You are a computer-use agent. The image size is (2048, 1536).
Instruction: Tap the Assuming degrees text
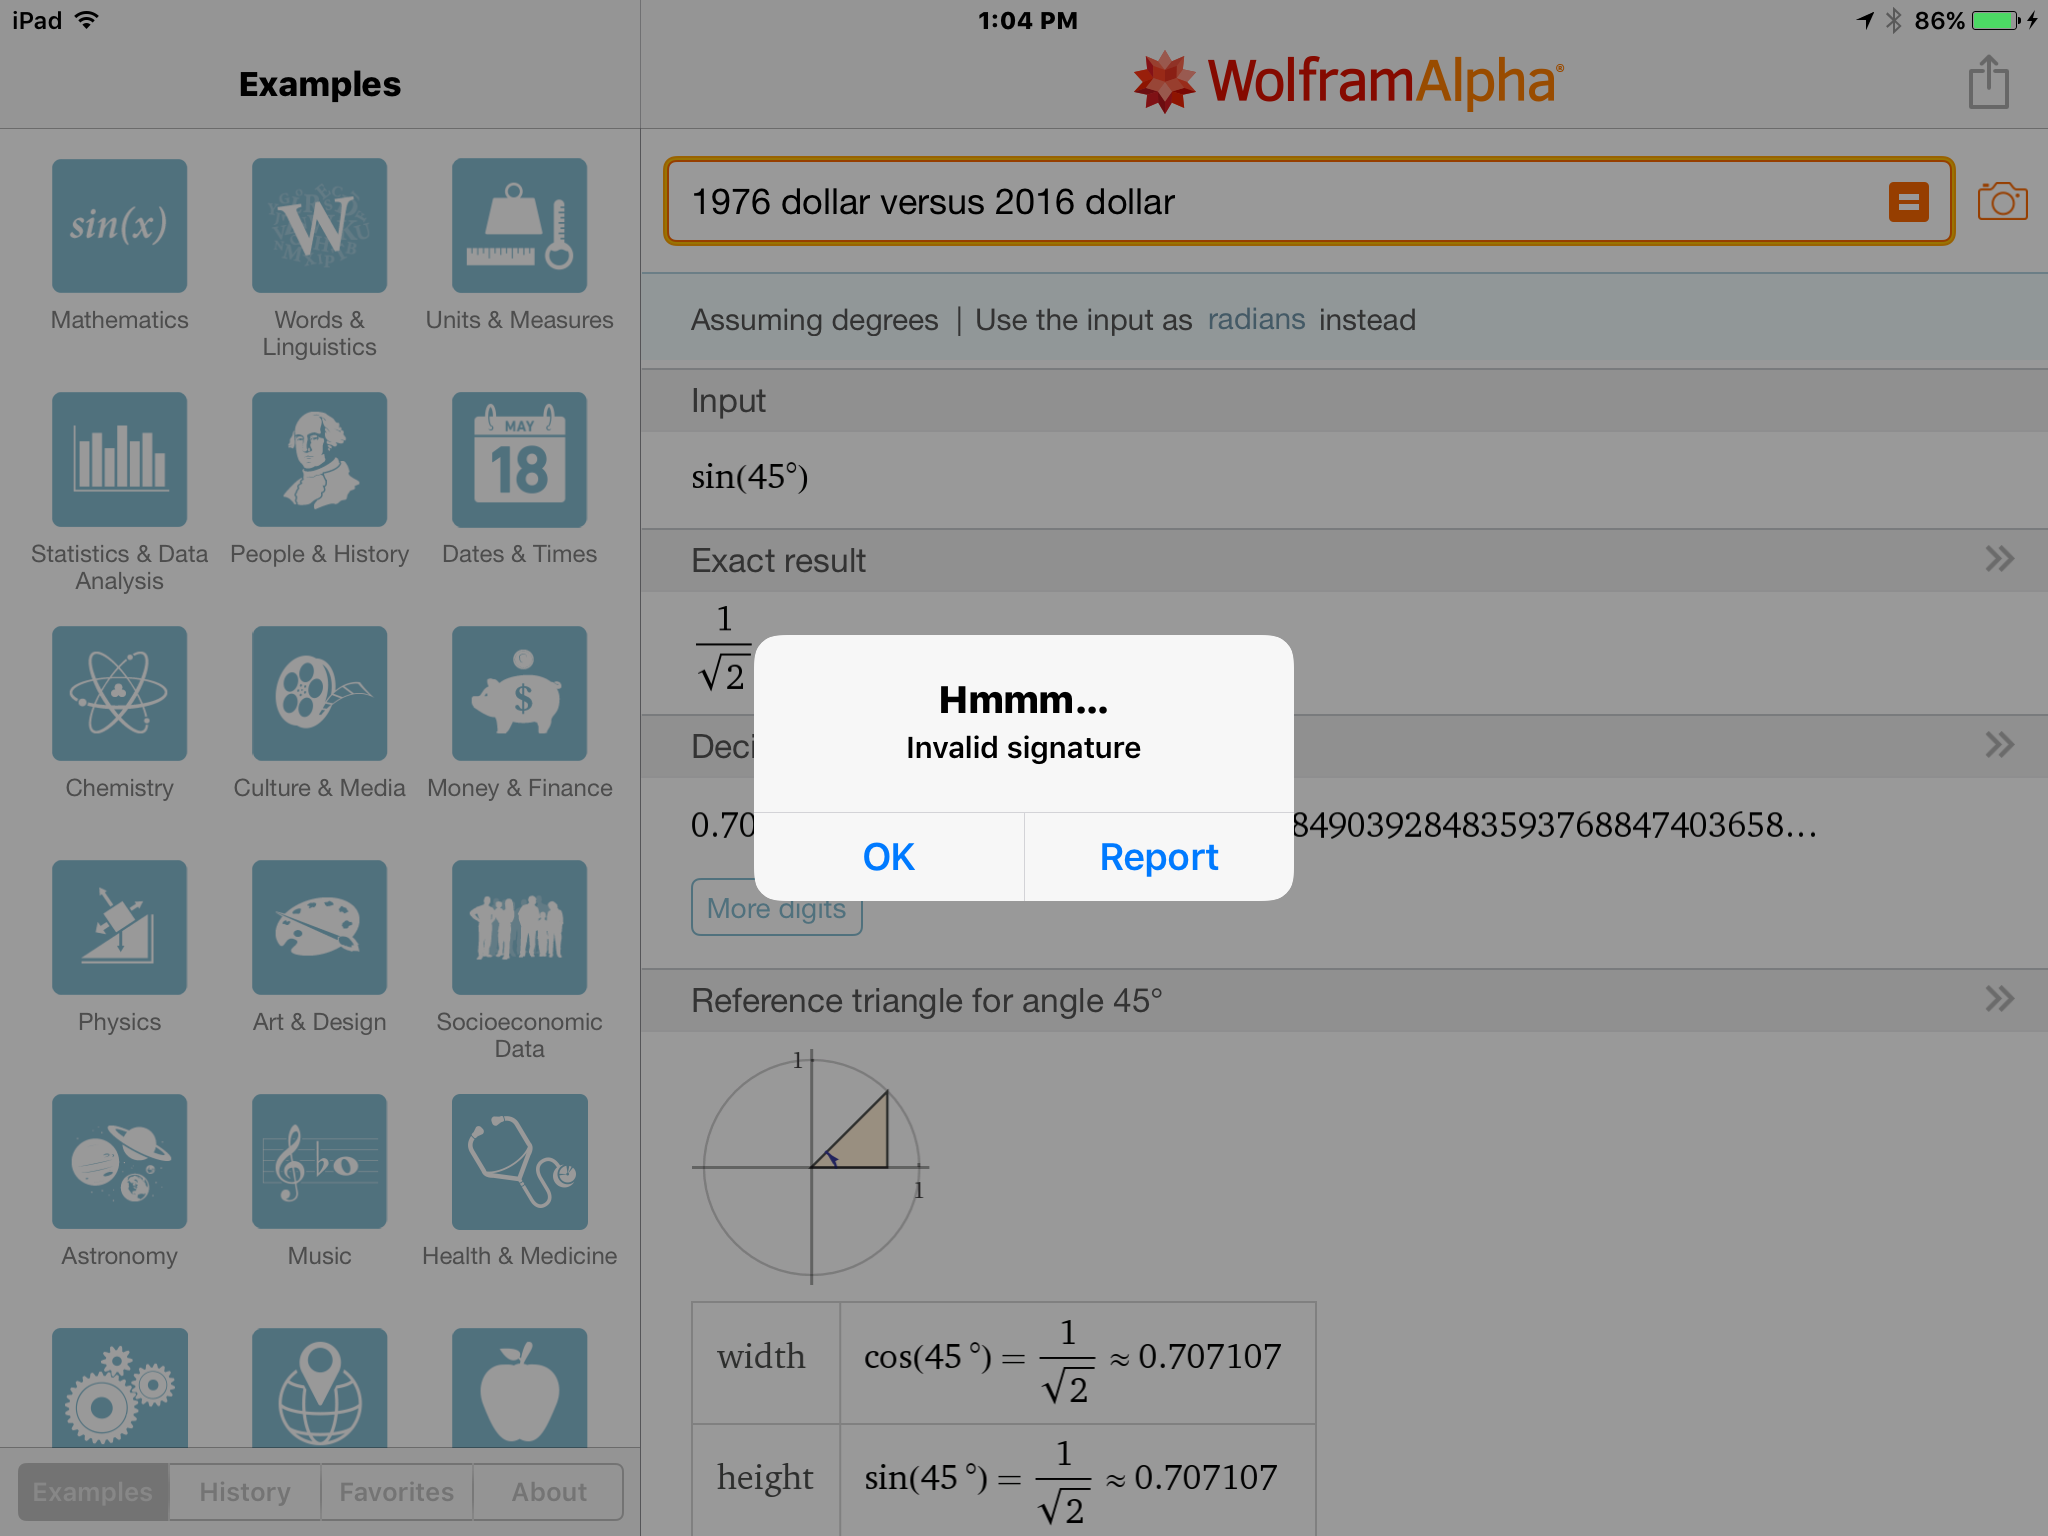815,320
